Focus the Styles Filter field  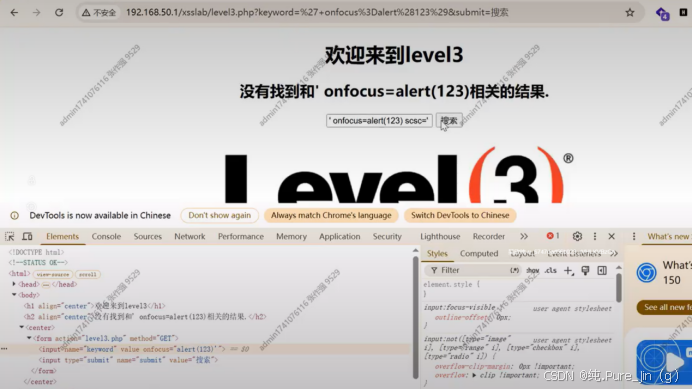click(473, 270)
